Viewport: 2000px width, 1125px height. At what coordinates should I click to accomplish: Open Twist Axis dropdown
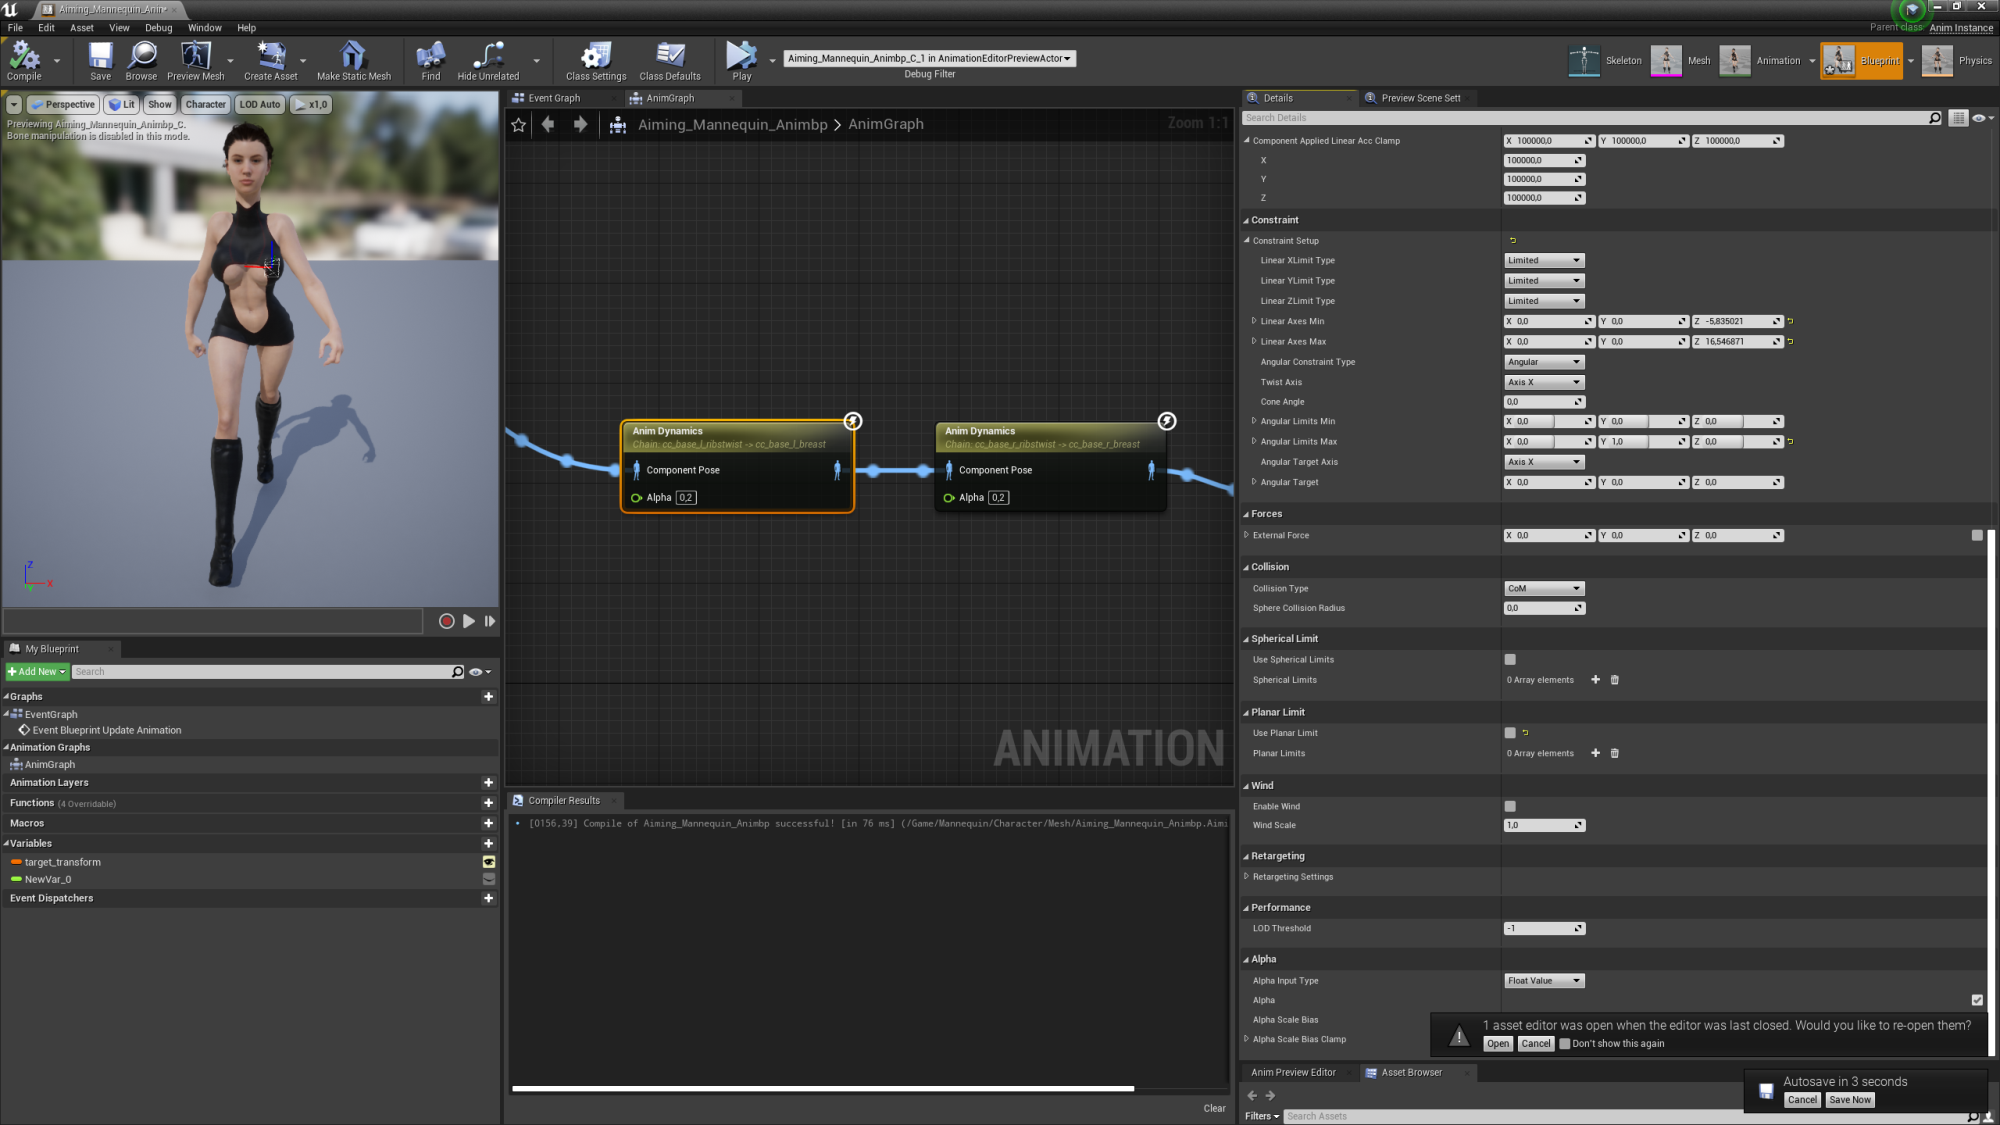pos(1544,382)
